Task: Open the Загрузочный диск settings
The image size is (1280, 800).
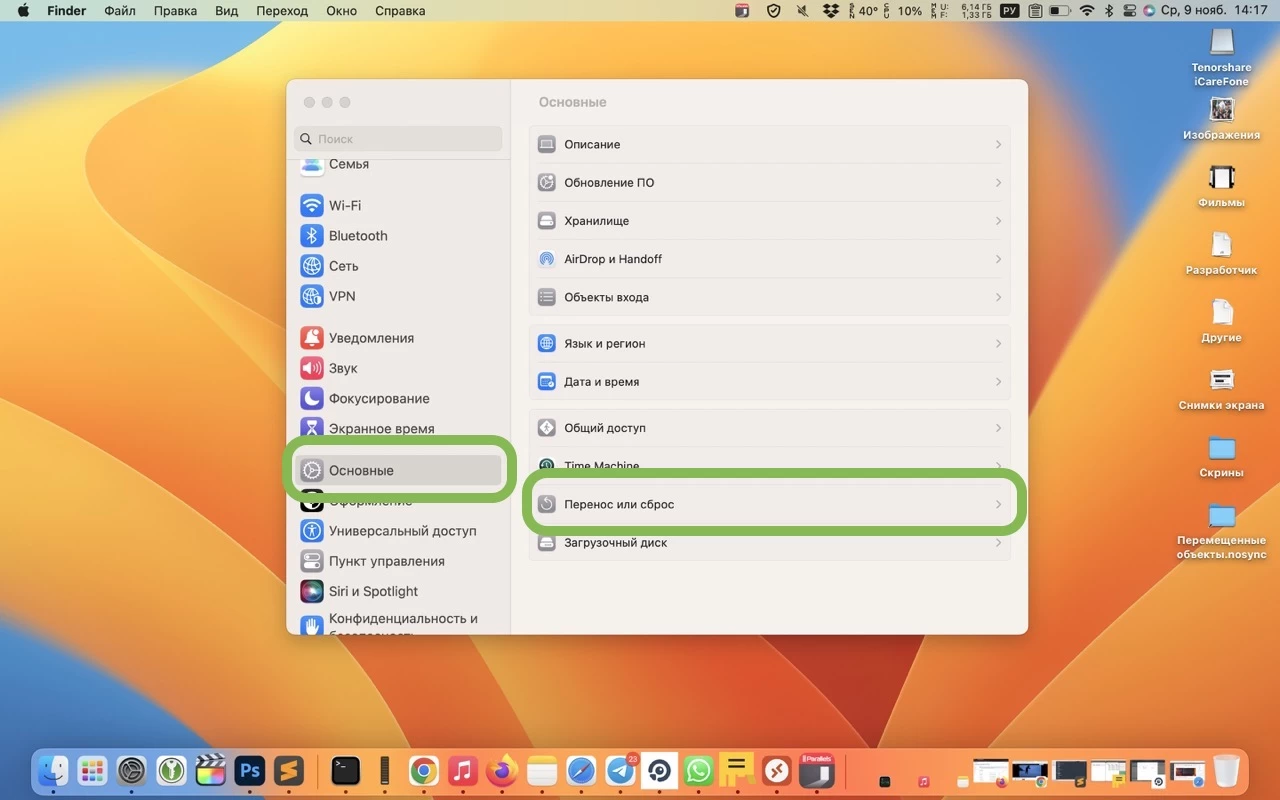Action: coord(770,542)
